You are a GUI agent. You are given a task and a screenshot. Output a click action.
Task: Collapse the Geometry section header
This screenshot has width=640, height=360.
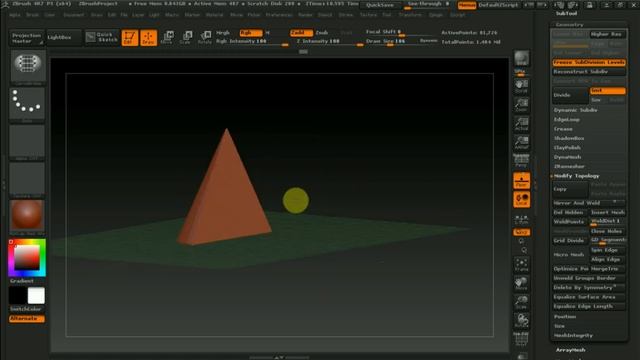[x=569, y=25]
